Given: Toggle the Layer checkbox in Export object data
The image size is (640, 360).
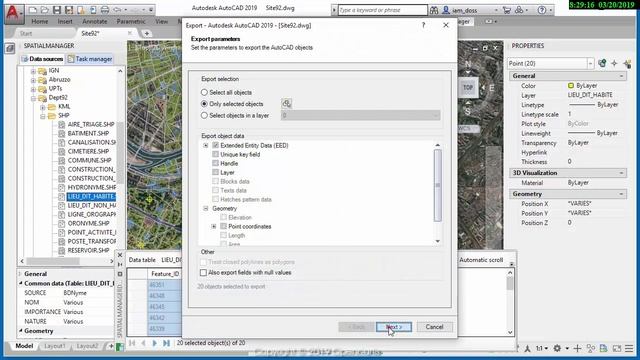Looking at the screenshot, I should point(216,172).
